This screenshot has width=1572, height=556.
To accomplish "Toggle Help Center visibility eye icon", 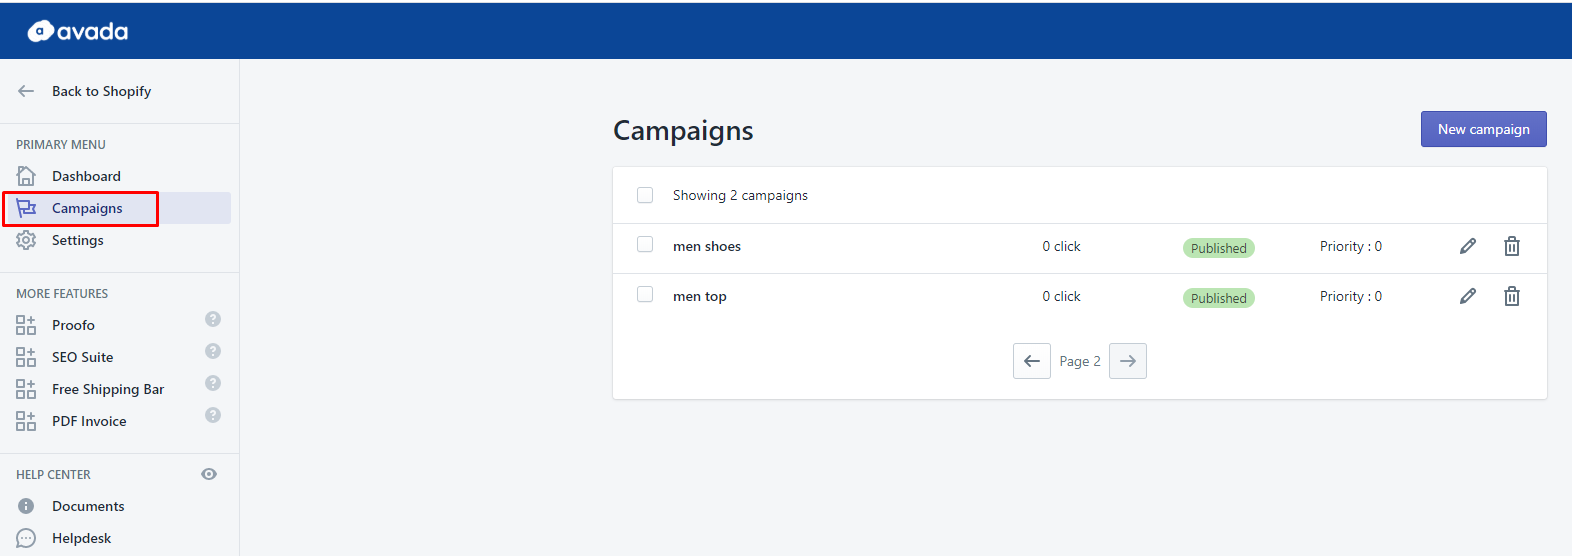I will (209, 474).
